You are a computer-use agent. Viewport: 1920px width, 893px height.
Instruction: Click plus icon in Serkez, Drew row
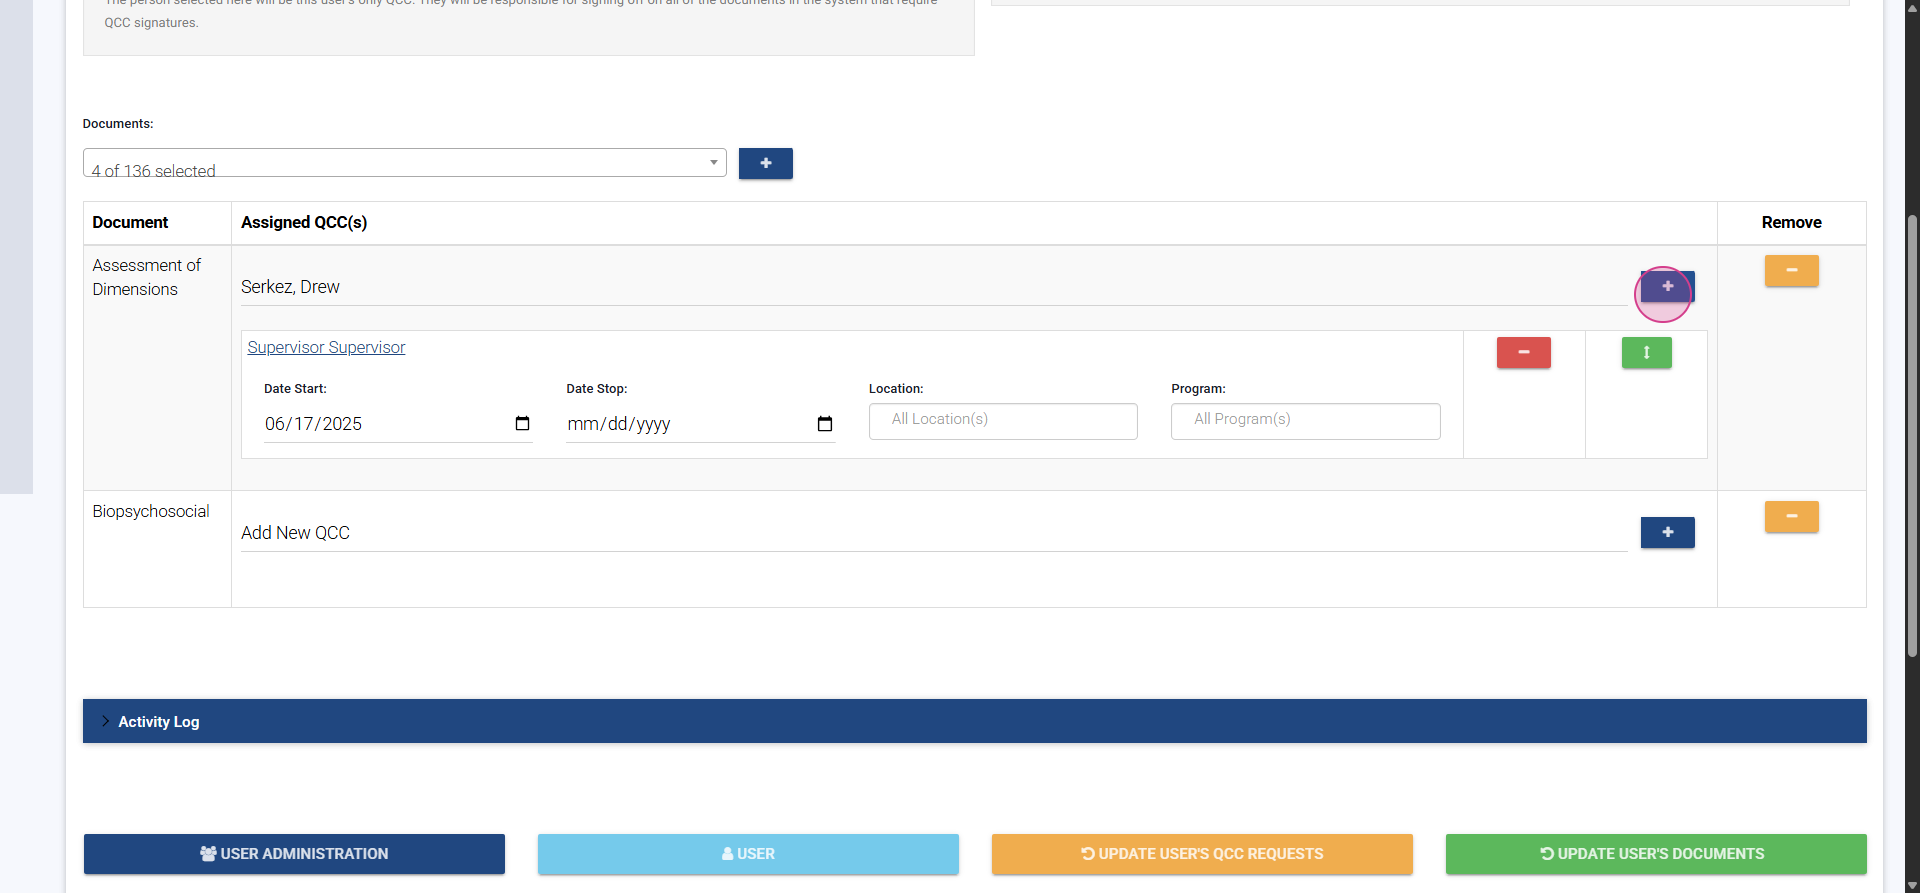click(x=1667, y=287)
